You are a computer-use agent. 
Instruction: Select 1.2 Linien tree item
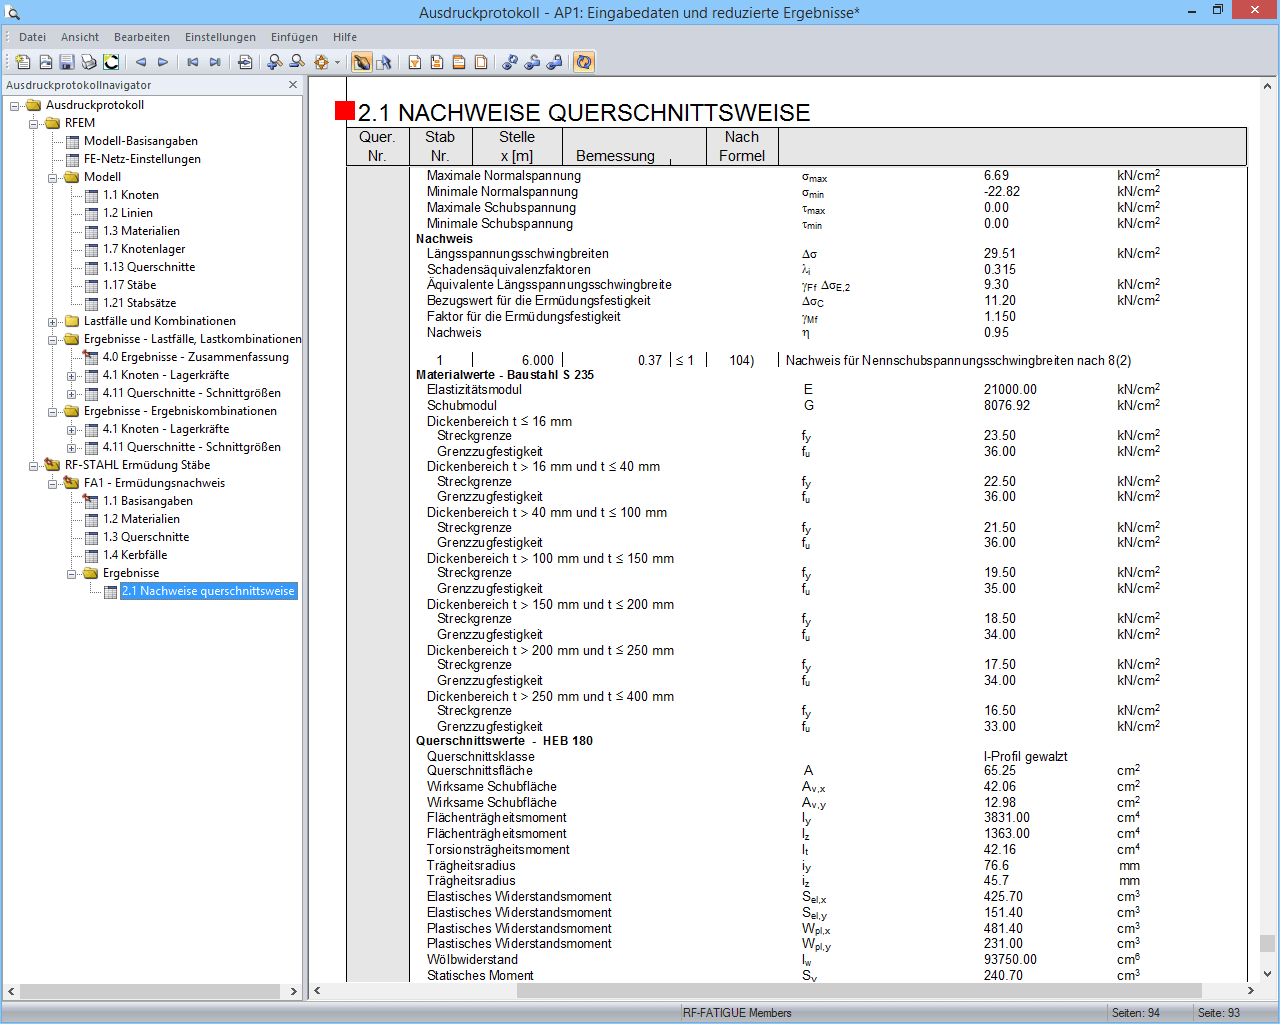(x=127, y=213)
